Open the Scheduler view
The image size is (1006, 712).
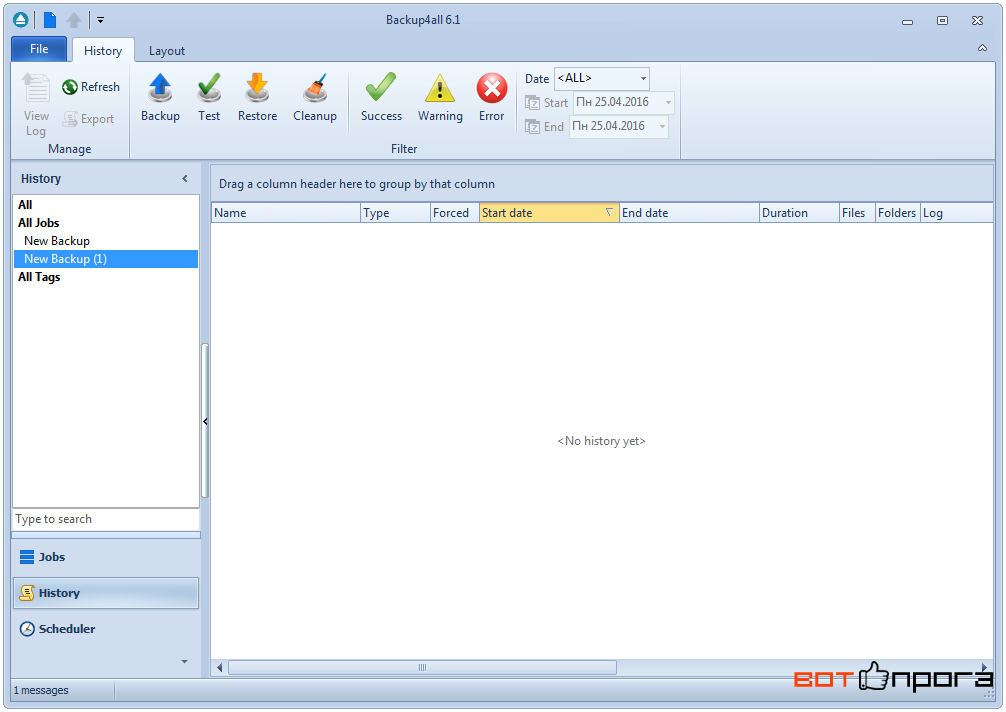coord(106,629)
